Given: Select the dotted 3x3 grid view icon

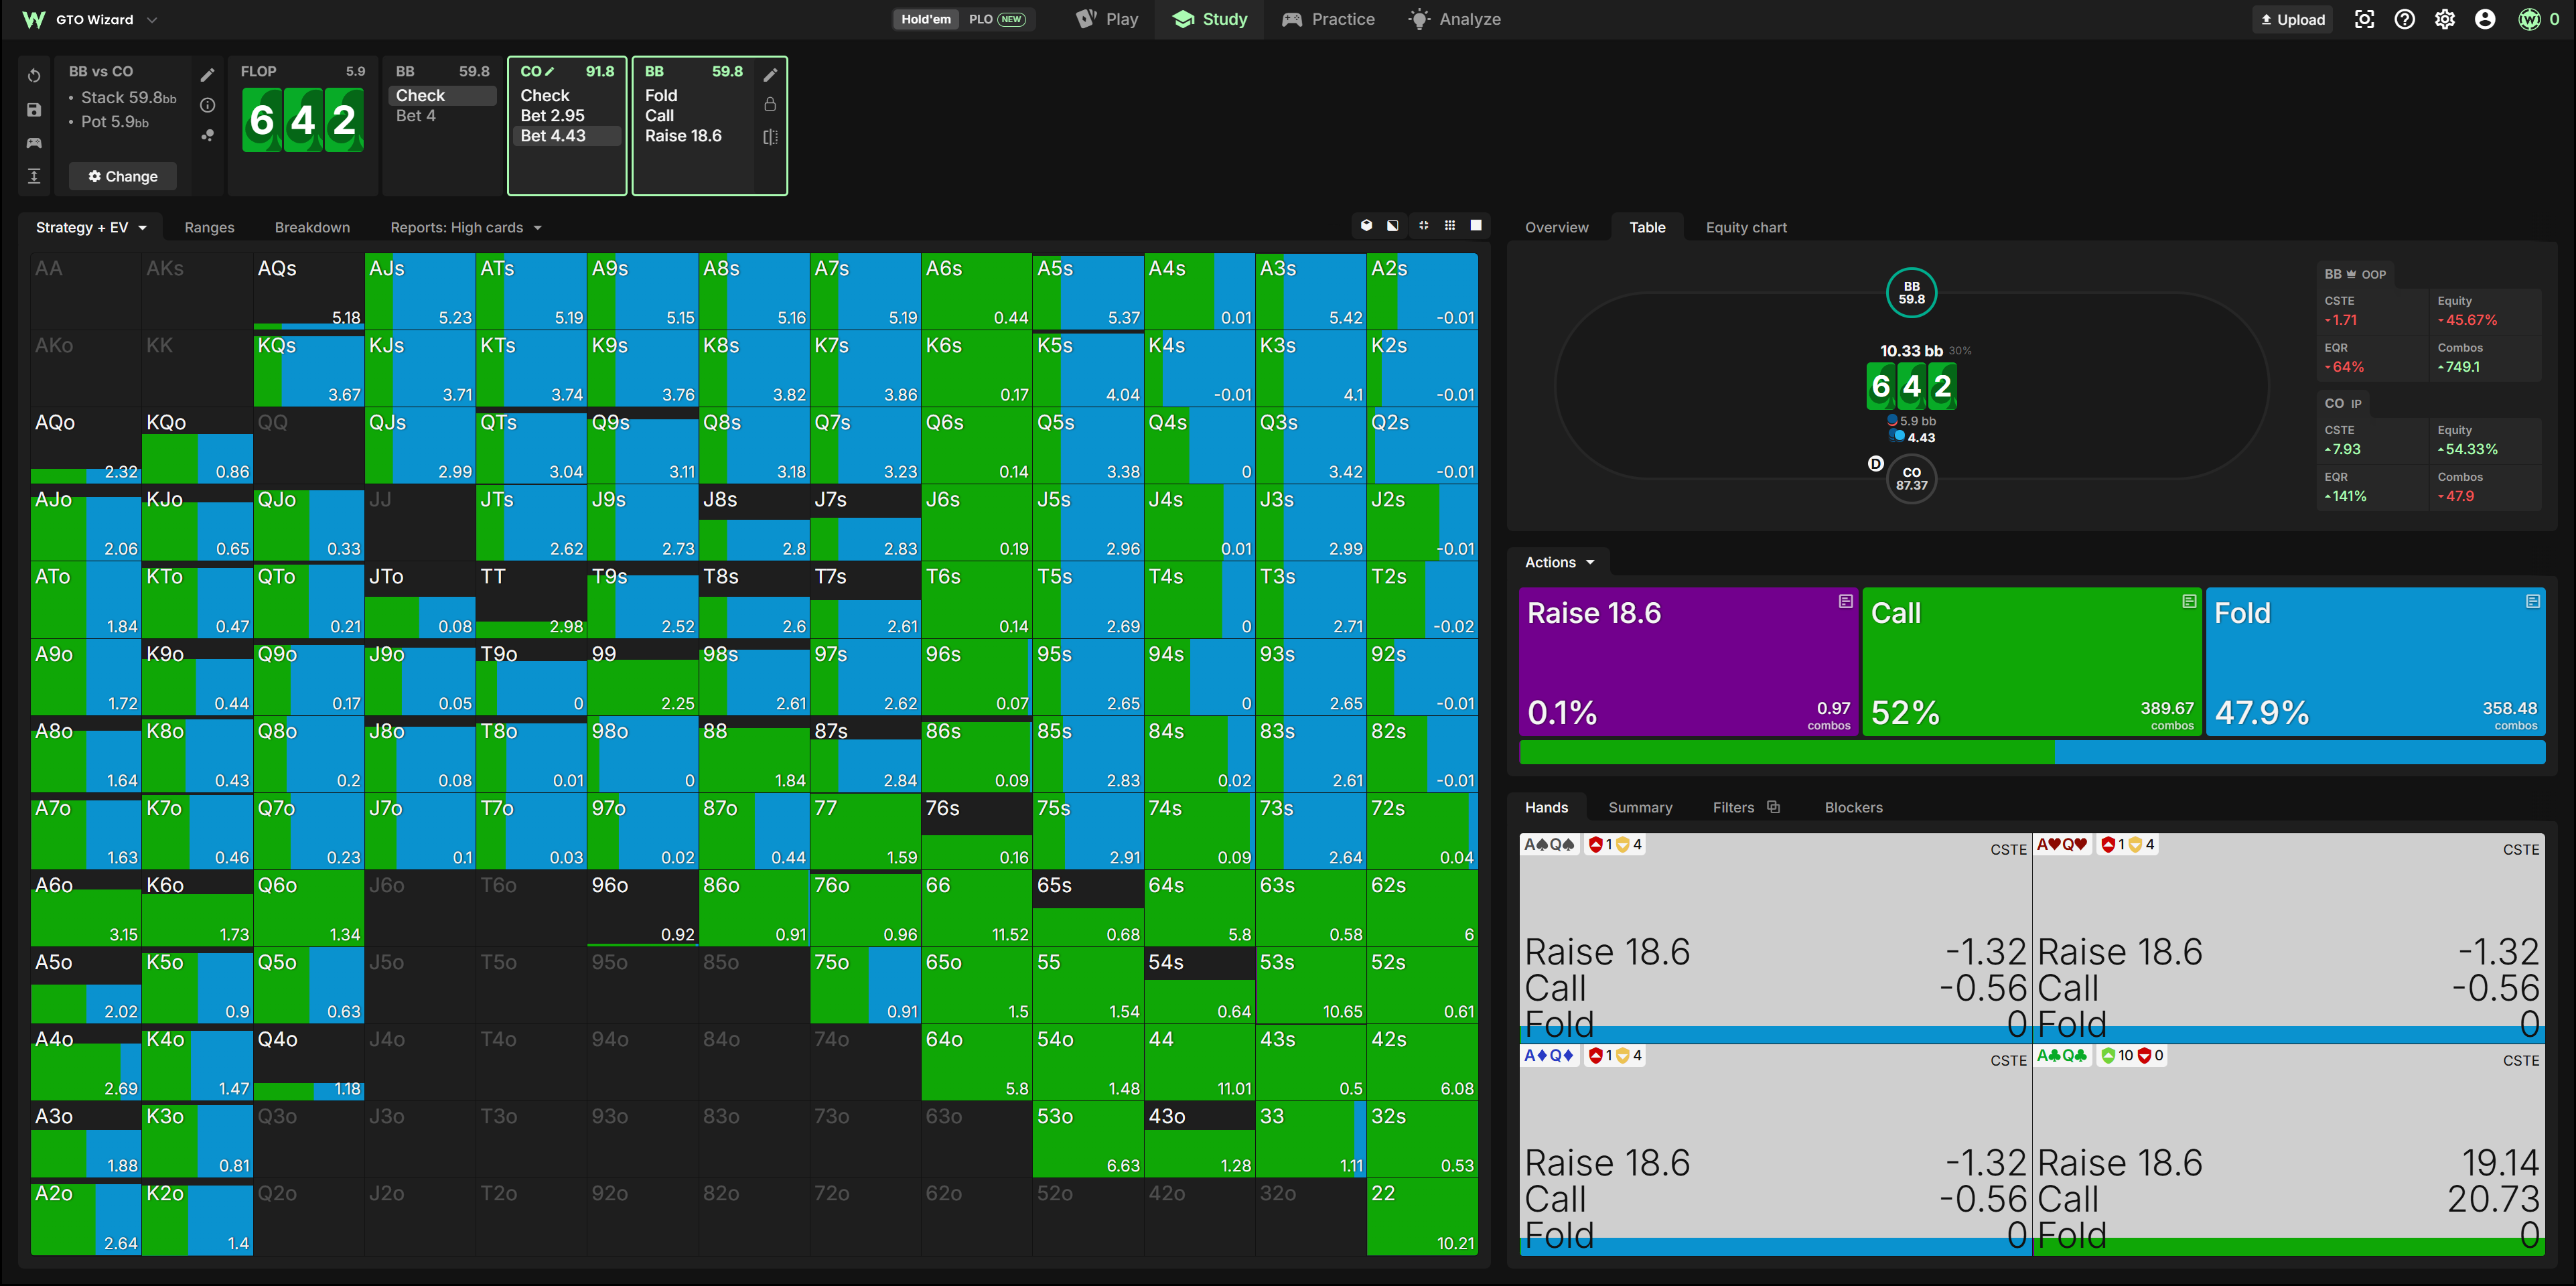Looking at the screenshot, I should [1450, 226].
